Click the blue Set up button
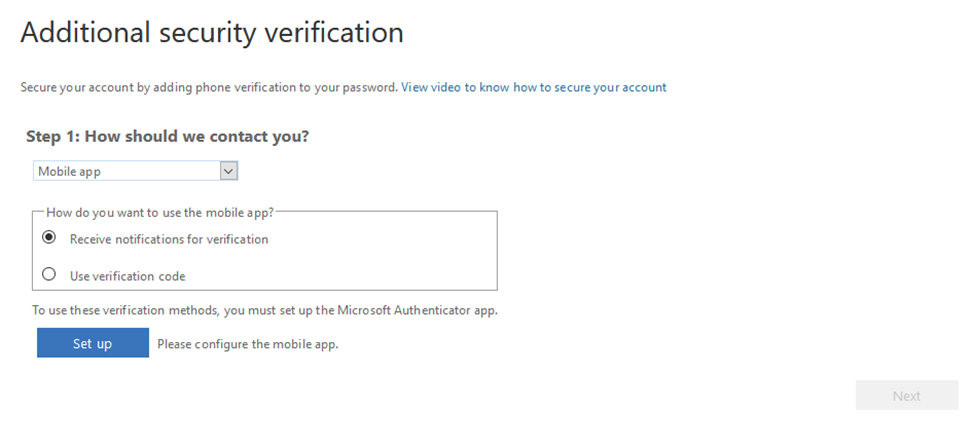The image size is (975, 448). (93, 343)
